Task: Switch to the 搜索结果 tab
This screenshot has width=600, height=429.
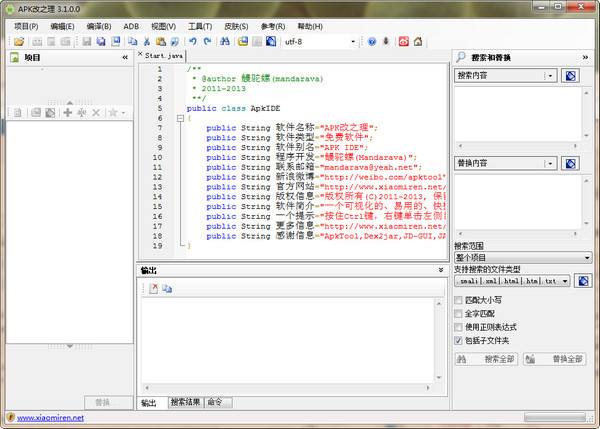Action: [184, 402]
